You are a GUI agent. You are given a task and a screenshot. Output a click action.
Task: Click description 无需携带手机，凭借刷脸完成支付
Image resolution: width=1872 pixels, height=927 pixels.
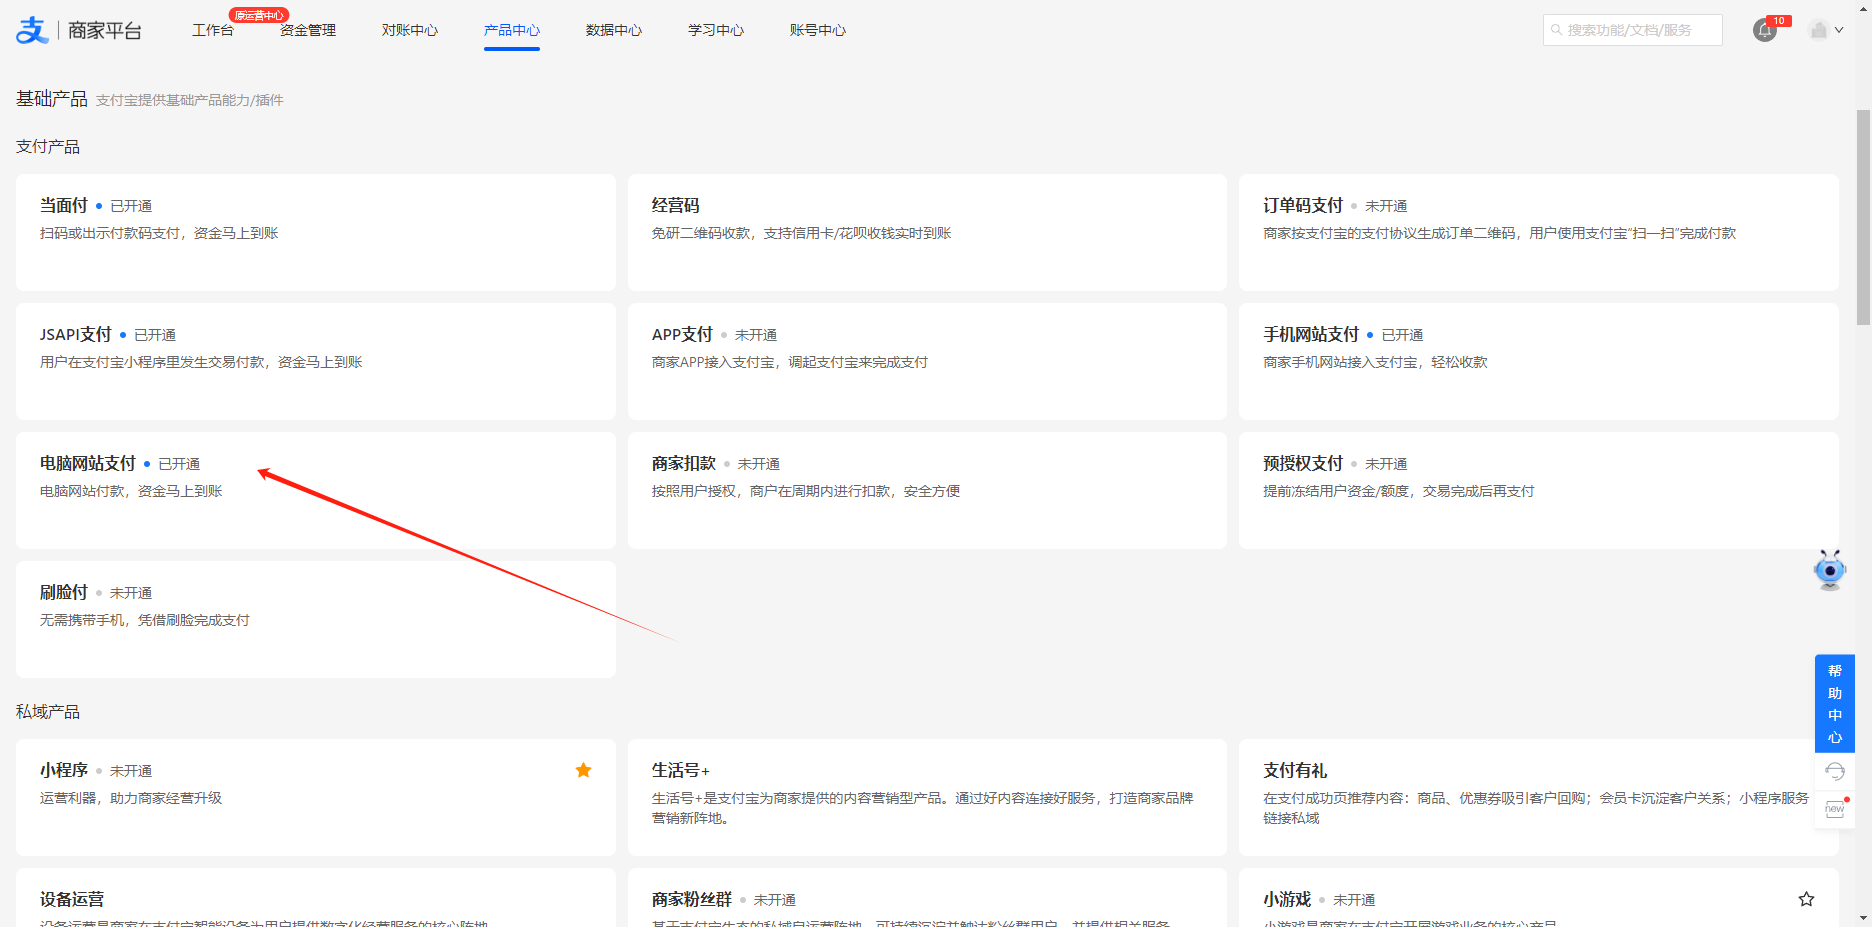pyautogui.click(x=145, y=620)
